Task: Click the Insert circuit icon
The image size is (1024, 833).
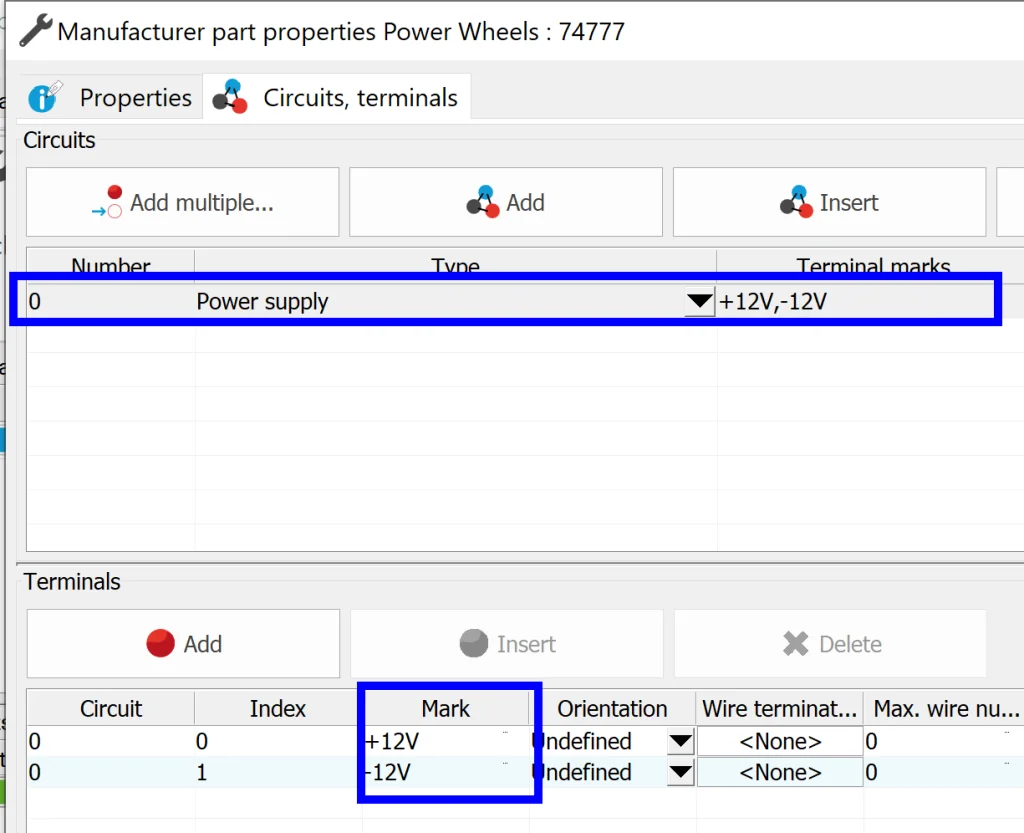Action: [x=796, y=202]
